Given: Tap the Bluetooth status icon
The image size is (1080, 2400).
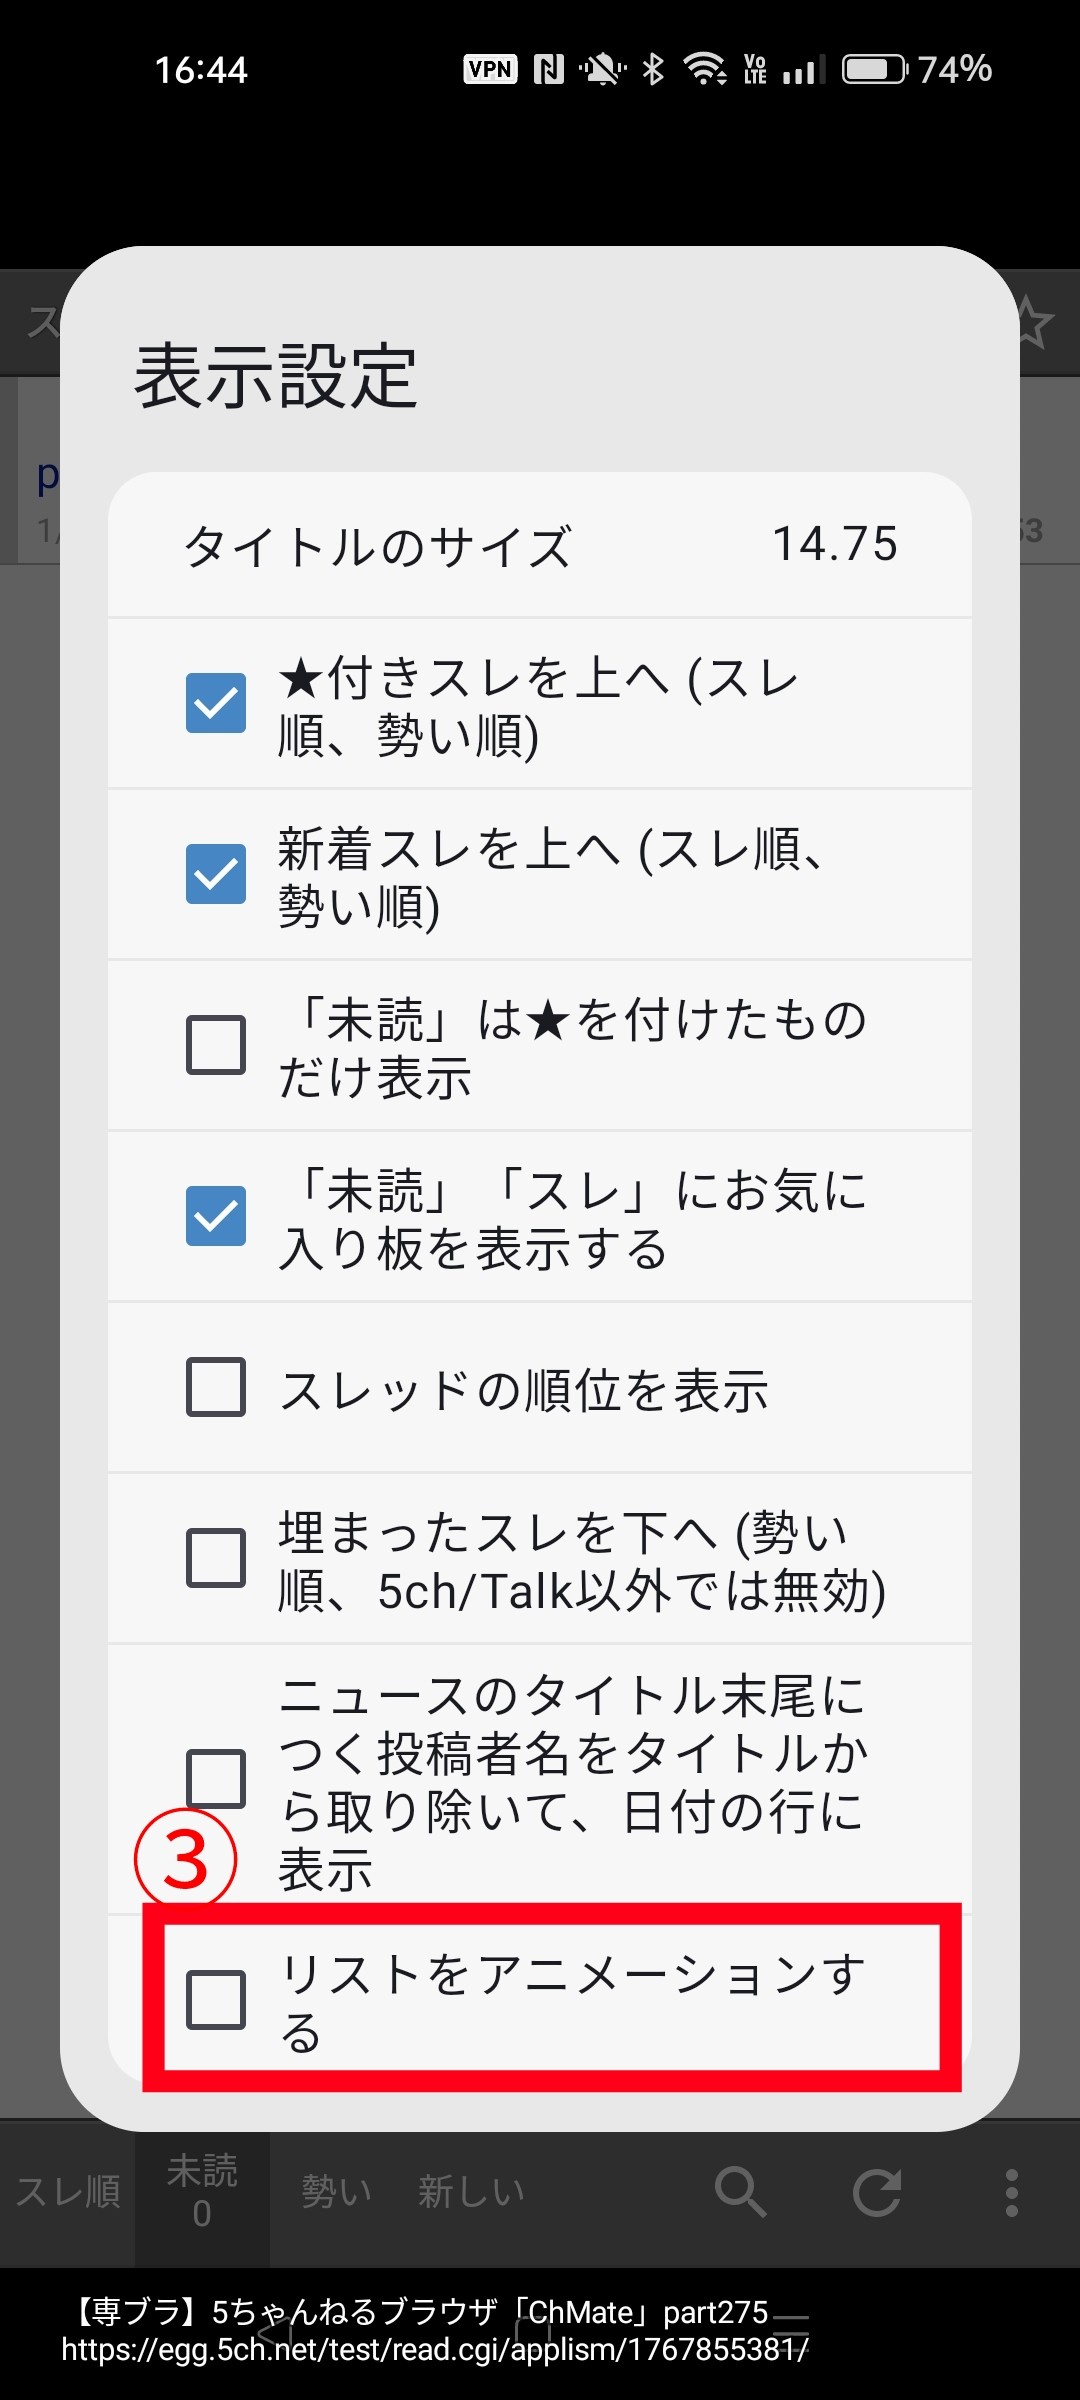Looking at the screenshot, I should point(653,70).
